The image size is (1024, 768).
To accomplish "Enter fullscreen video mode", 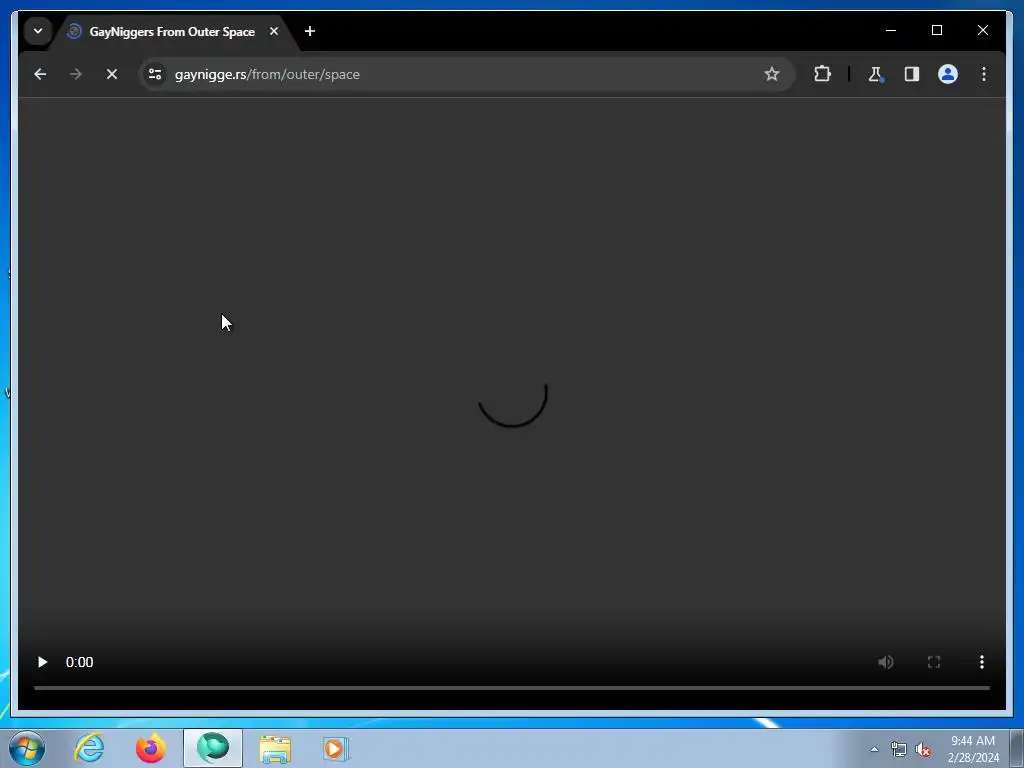I will [934, 662].
